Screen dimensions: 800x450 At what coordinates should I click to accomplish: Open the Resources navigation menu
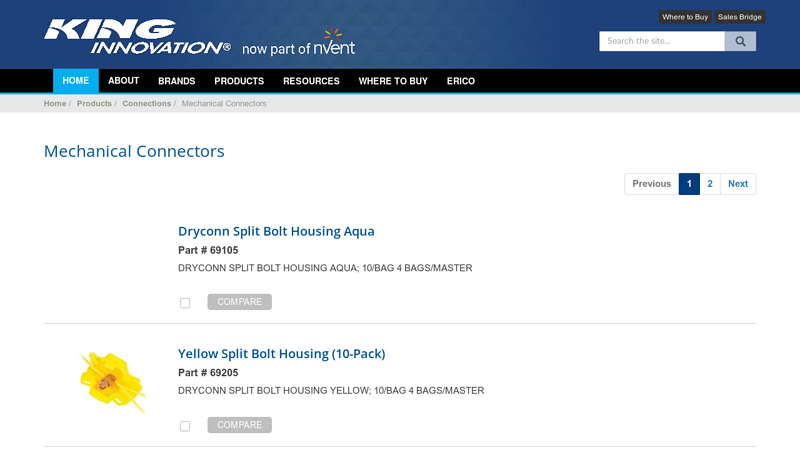[311, 81]
